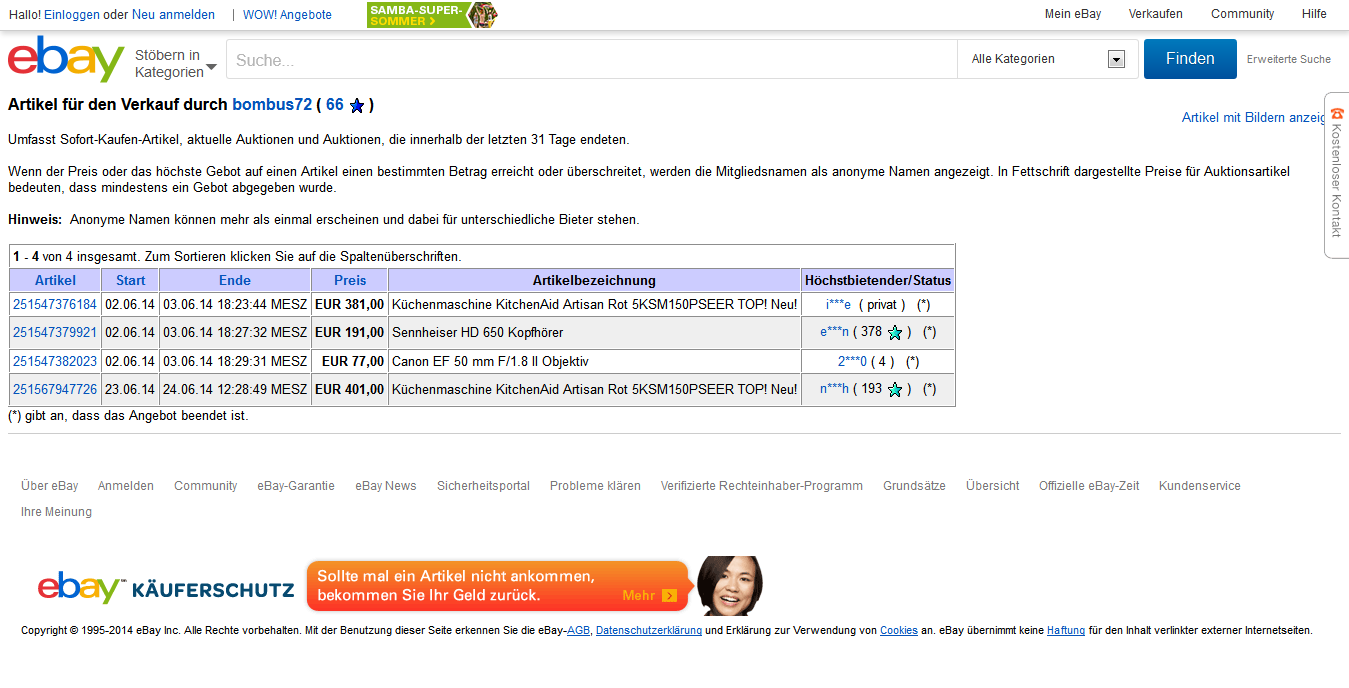
Task: Click Kundenservice footer link
Action: coord(1200,486)
